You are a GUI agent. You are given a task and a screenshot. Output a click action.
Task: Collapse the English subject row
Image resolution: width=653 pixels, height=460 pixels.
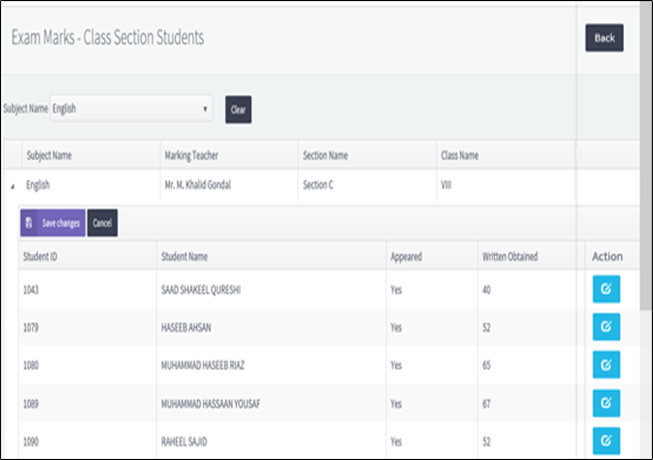click(13, 186)
